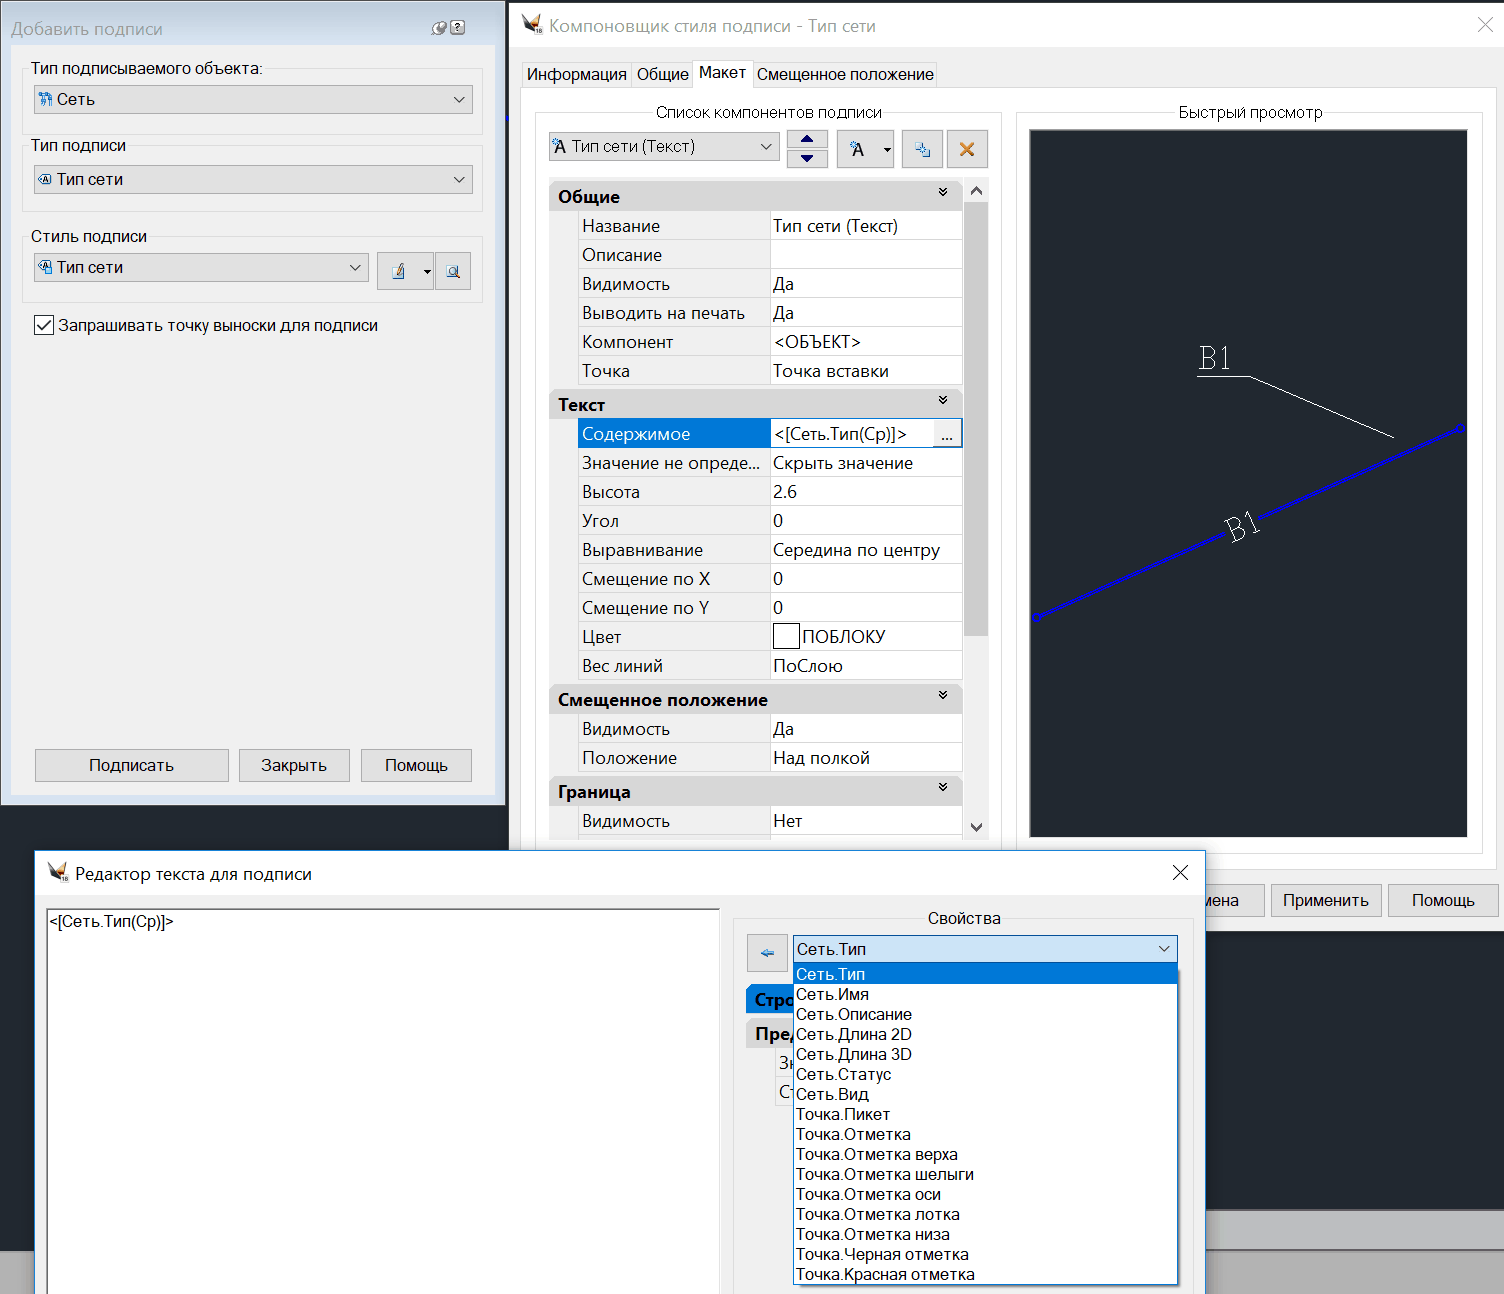Click the Точка value Точка вставки
This screenshot has height=1294, width=1504.
coord(866,371)
